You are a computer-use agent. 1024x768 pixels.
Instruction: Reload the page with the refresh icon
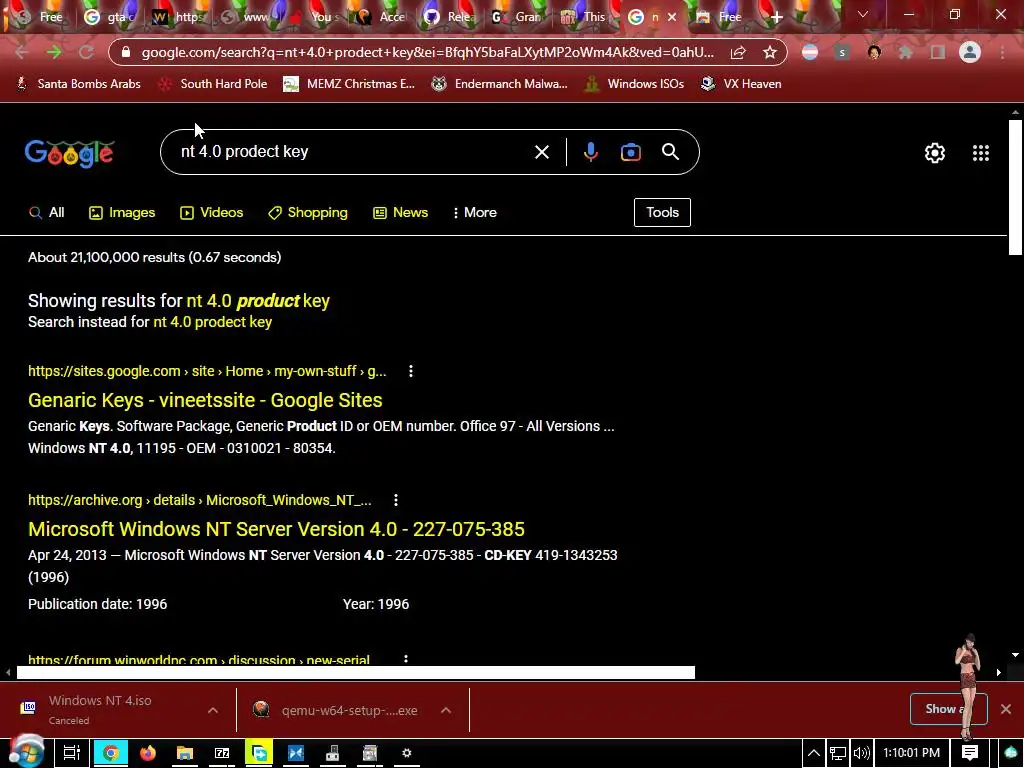tap(86, 52)
